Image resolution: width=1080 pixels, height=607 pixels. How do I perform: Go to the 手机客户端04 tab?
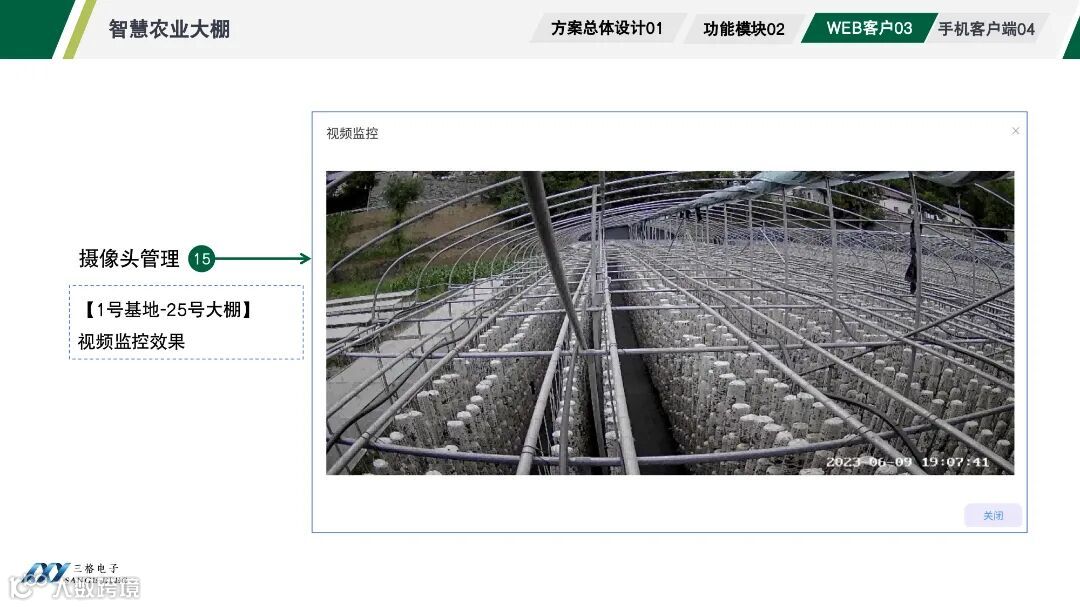[x=986, y=28]
